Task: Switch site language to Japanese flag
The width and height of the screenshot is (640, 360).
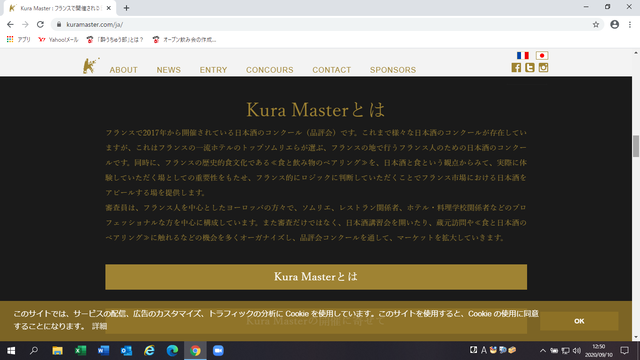Action: (542, 56)
